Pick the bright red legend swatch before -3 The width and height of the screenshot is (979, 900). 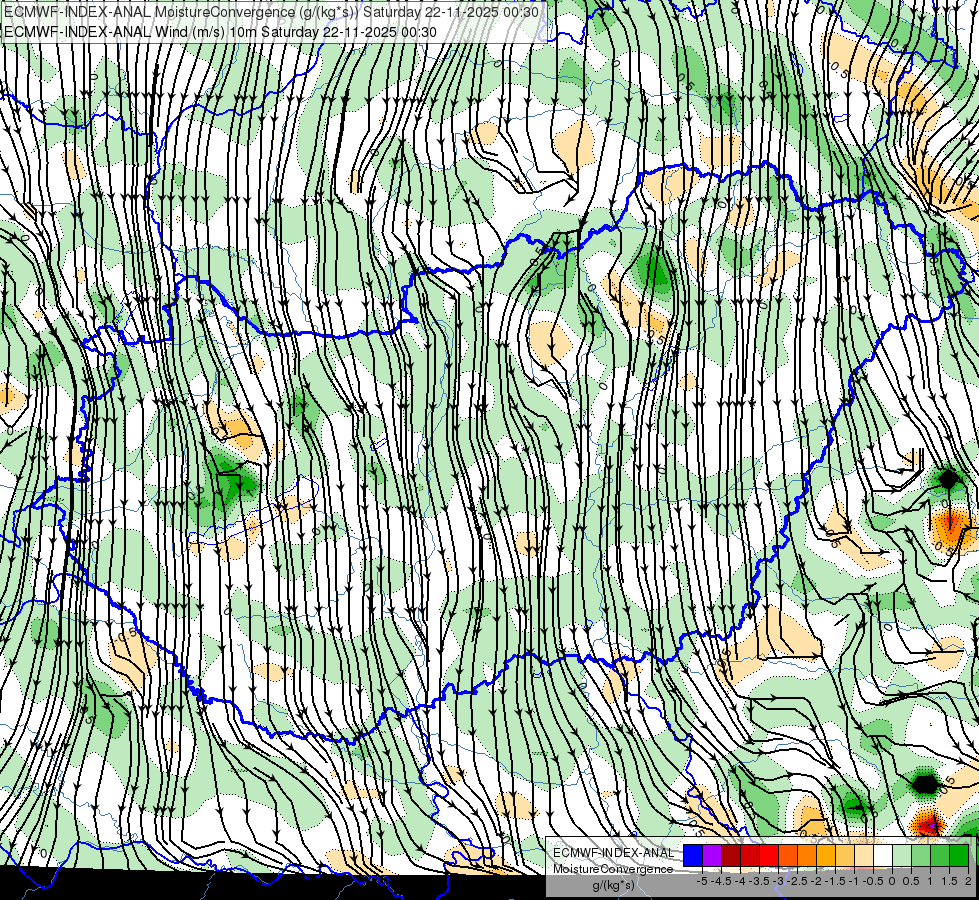coord(769,855)
